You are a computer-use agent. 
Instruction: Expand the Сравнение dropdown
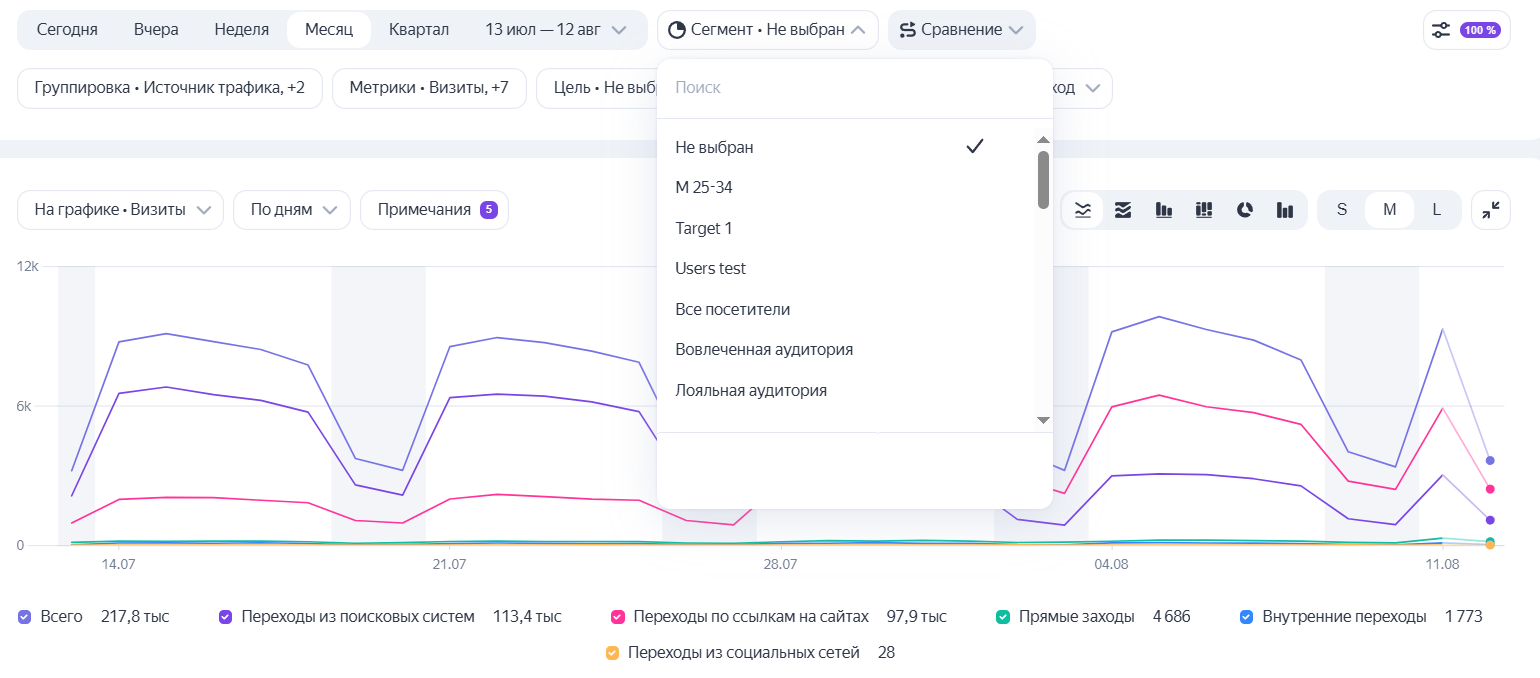click(962, 30)
